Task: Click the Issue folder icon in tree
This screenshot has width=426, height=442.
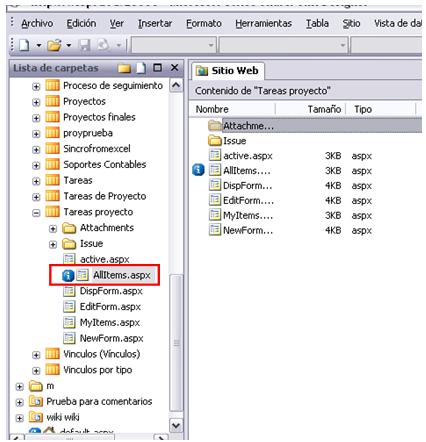Action: pyautogui.click(x=69, y=244)
